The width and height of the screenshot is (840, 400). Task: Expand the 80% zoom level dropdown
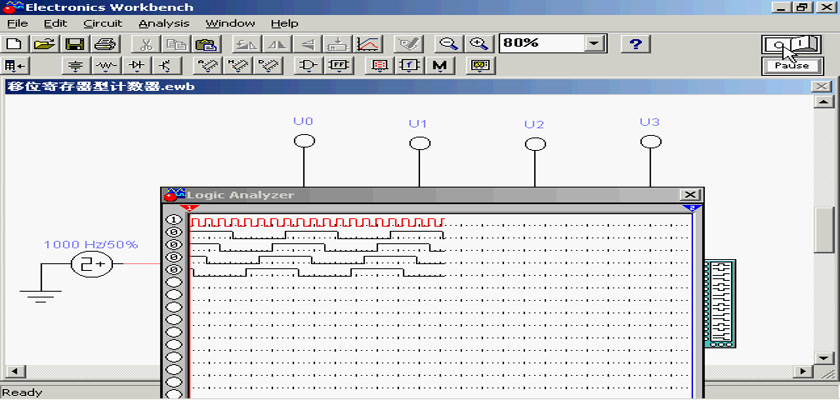(596, 44)
